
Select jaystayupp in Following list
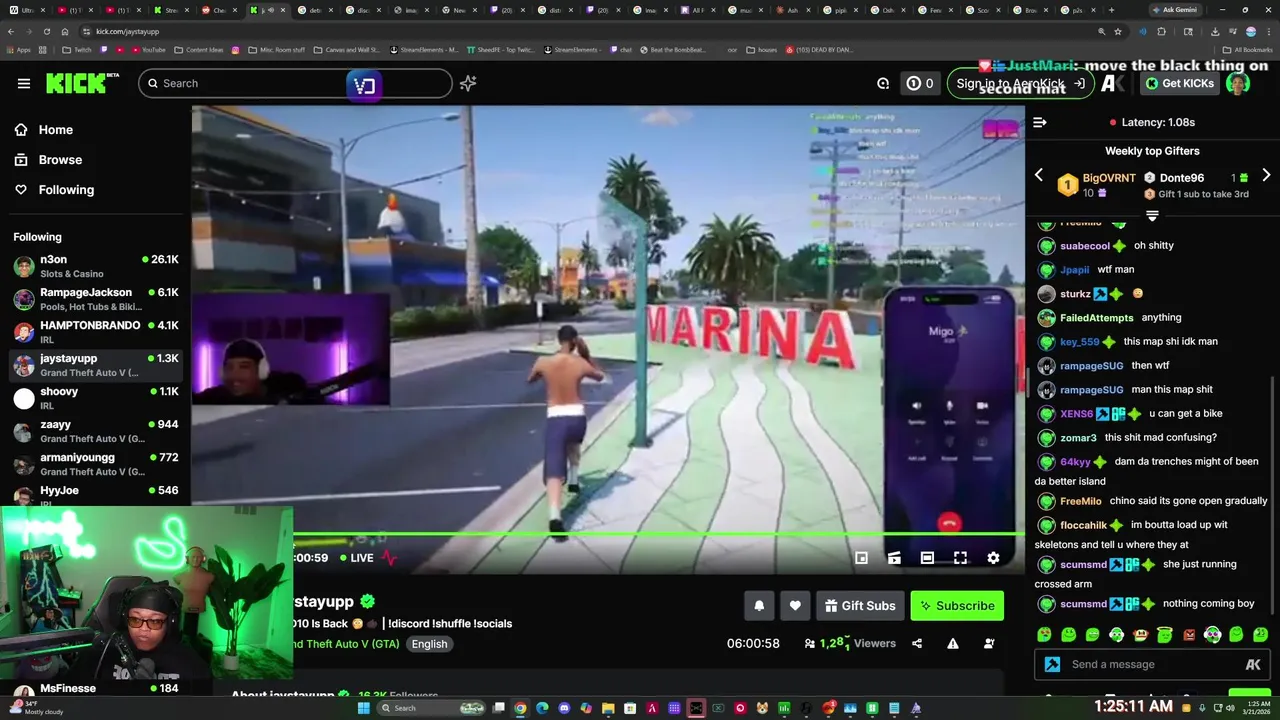point(95,365)
